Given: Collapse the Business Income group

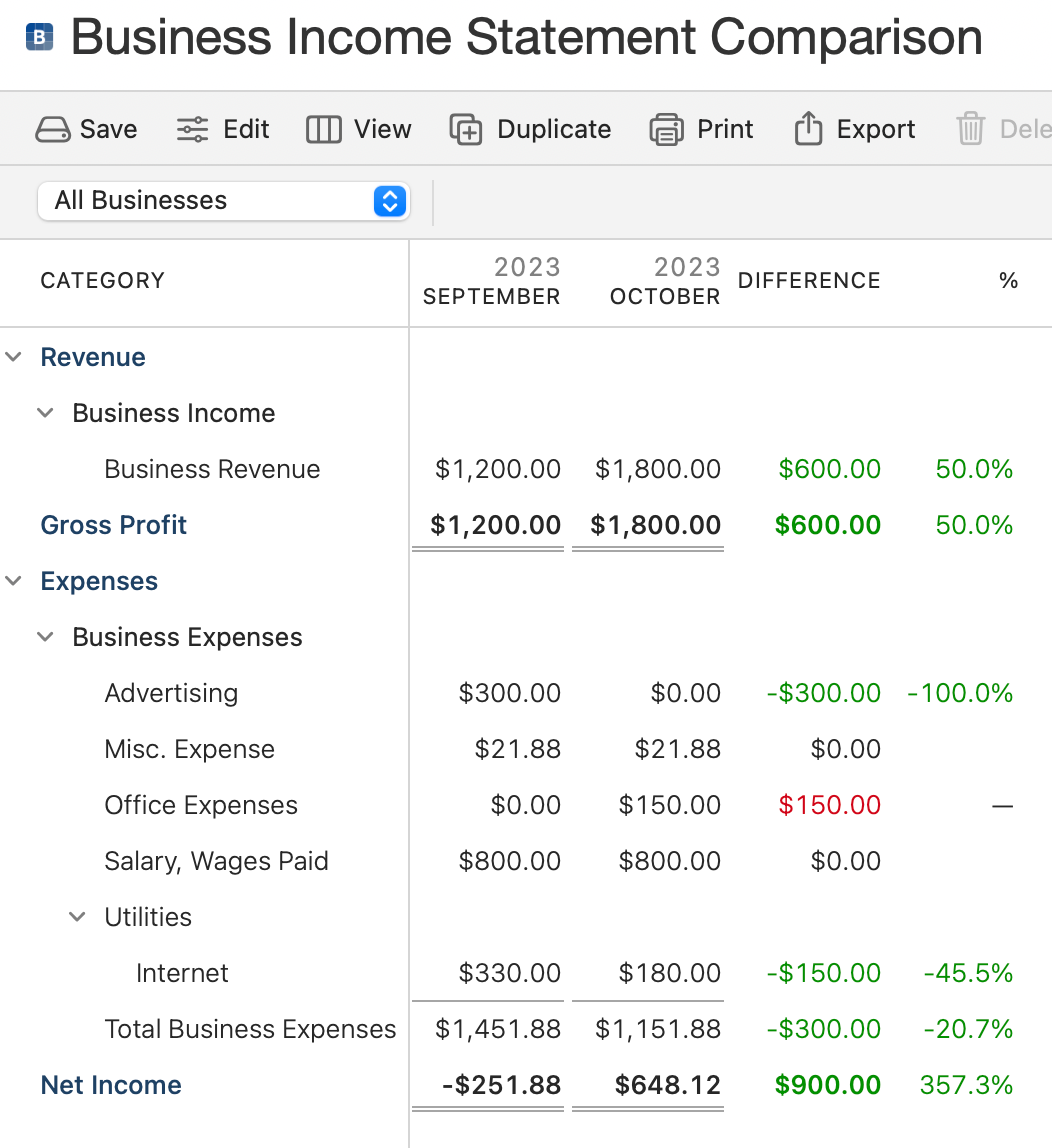Looking at the screenshot, I should tap(45, 413).
